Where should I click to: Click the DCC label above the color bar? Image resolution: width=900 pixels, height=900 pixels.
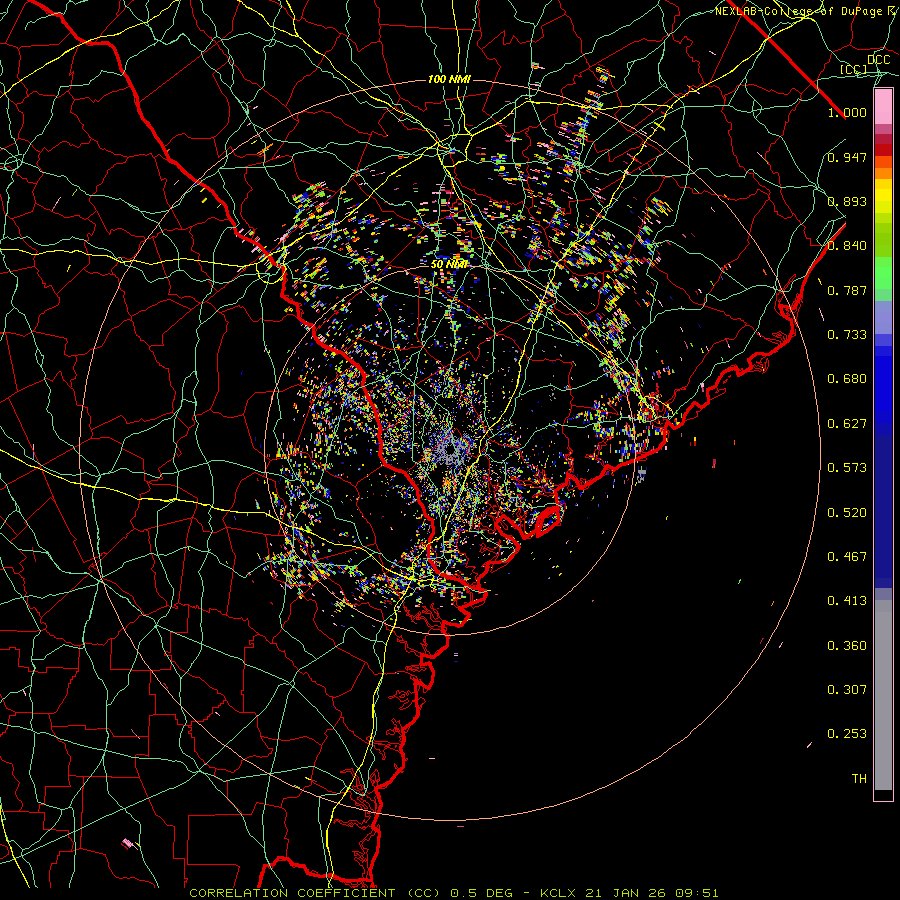point(879,60)
